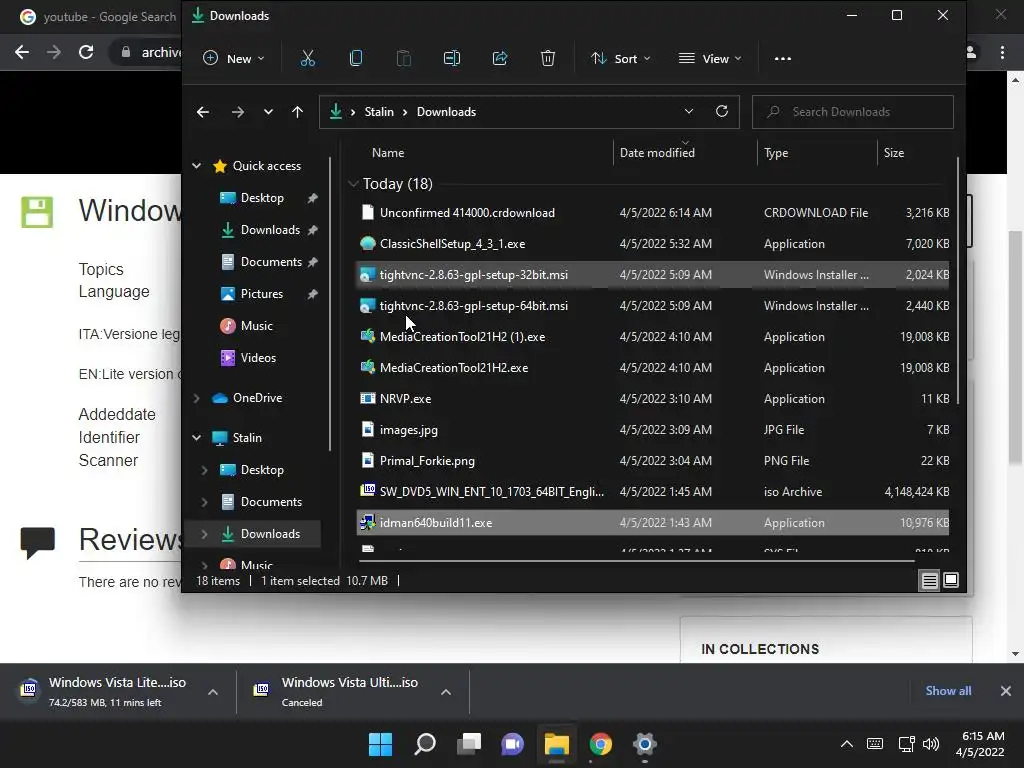
Task: Click the Delete trash can icon
Action: pos(548,59)
